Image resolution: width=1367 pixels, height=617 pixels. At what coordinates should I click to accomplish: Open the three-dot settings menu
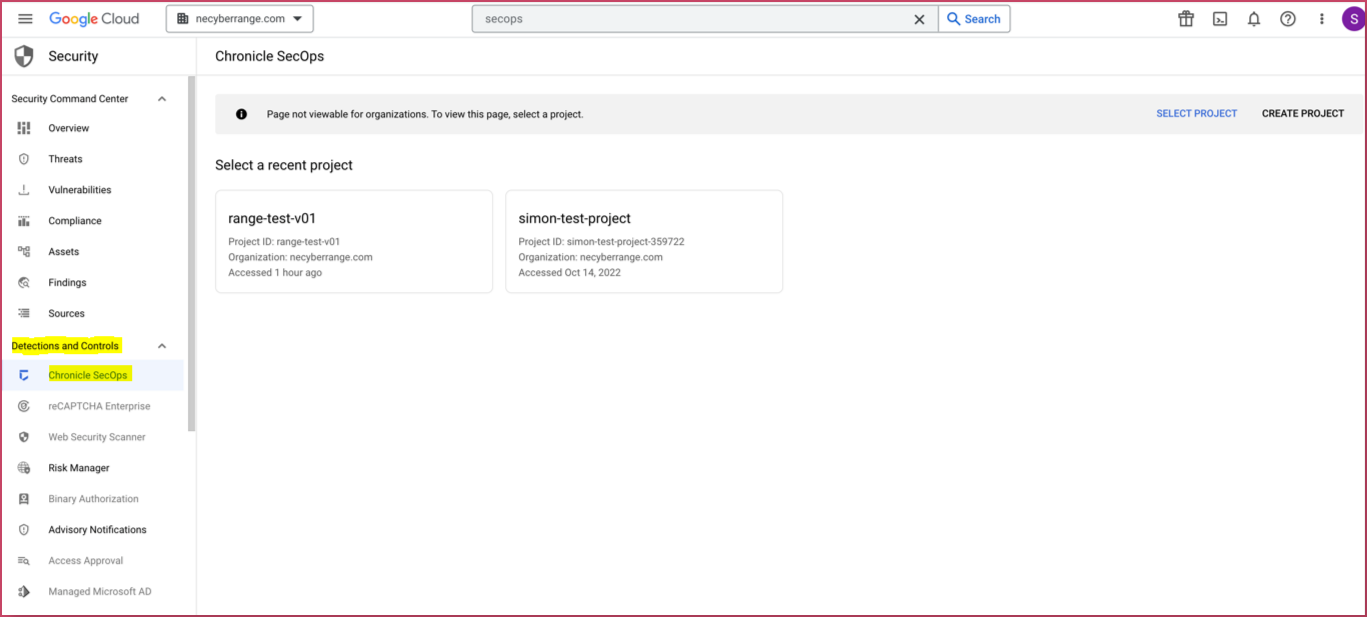pos(1321,19)
